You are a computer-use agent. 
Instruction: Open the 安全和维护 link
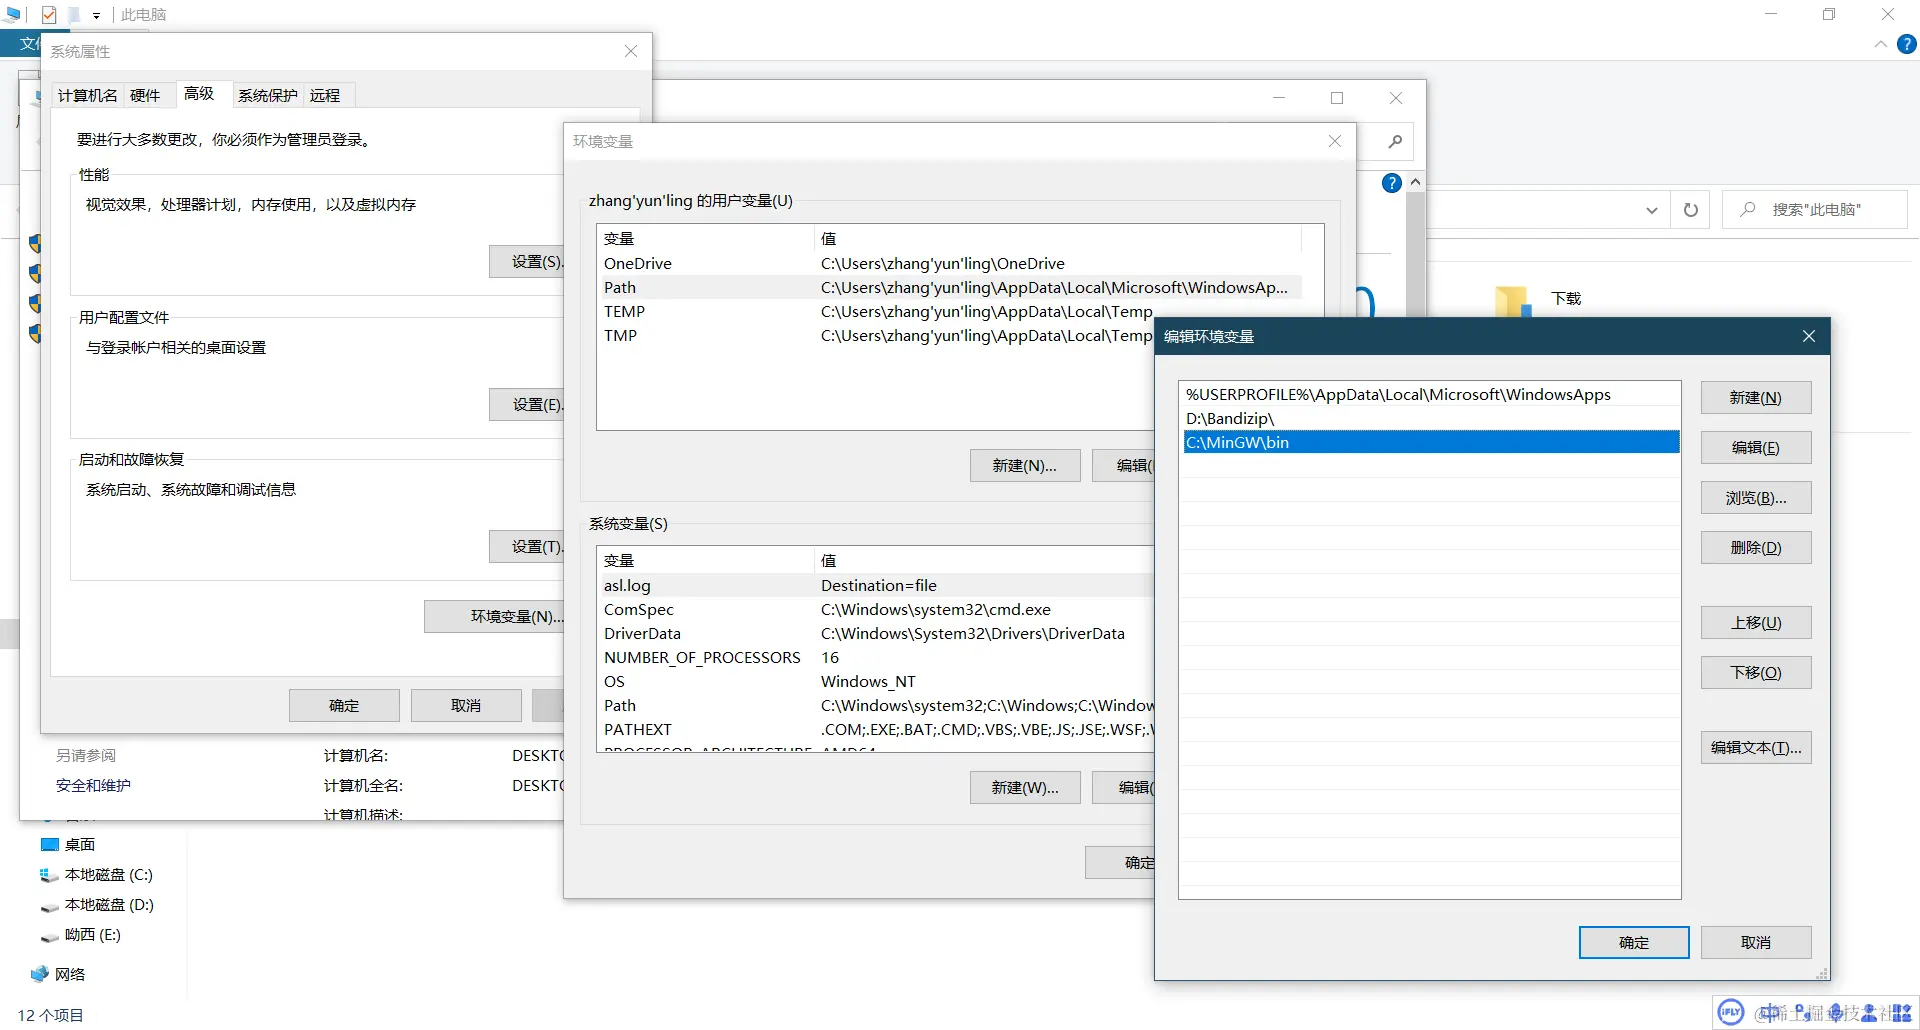(x=93, y=785)
